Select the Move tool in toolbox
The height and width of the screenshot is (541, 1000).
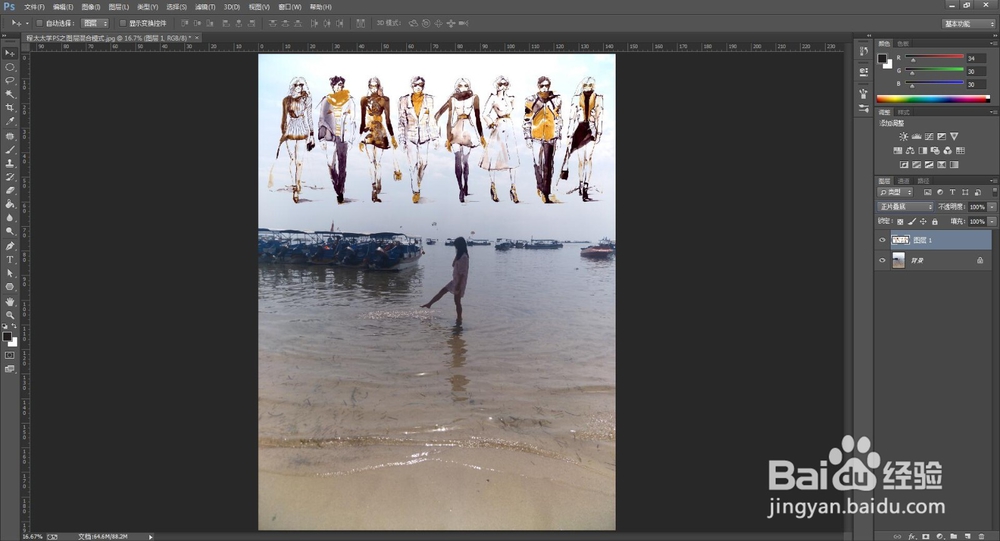(x=10, y=54)
